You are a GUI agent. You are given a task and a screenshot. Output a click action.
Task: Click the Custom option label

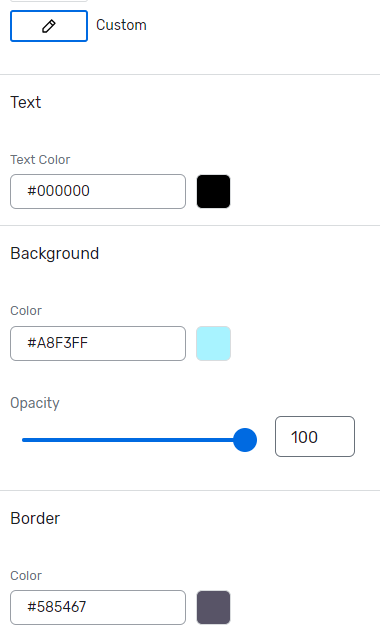pos(121,25)
